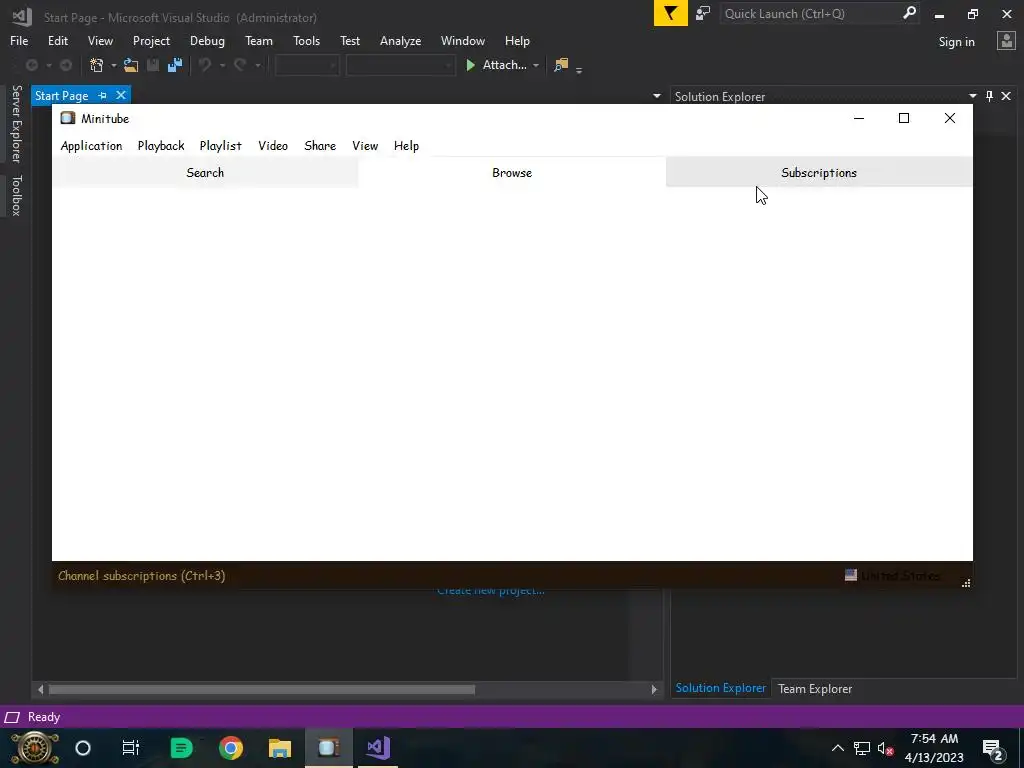Open the Search tab in Minitube

point(205,172)
